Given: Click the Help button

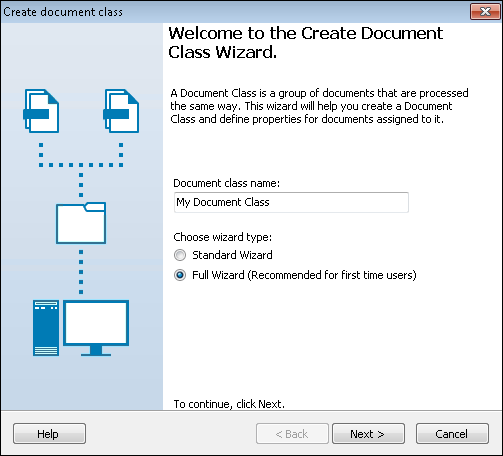Looking at the screenshot, I should click(49, 434).
